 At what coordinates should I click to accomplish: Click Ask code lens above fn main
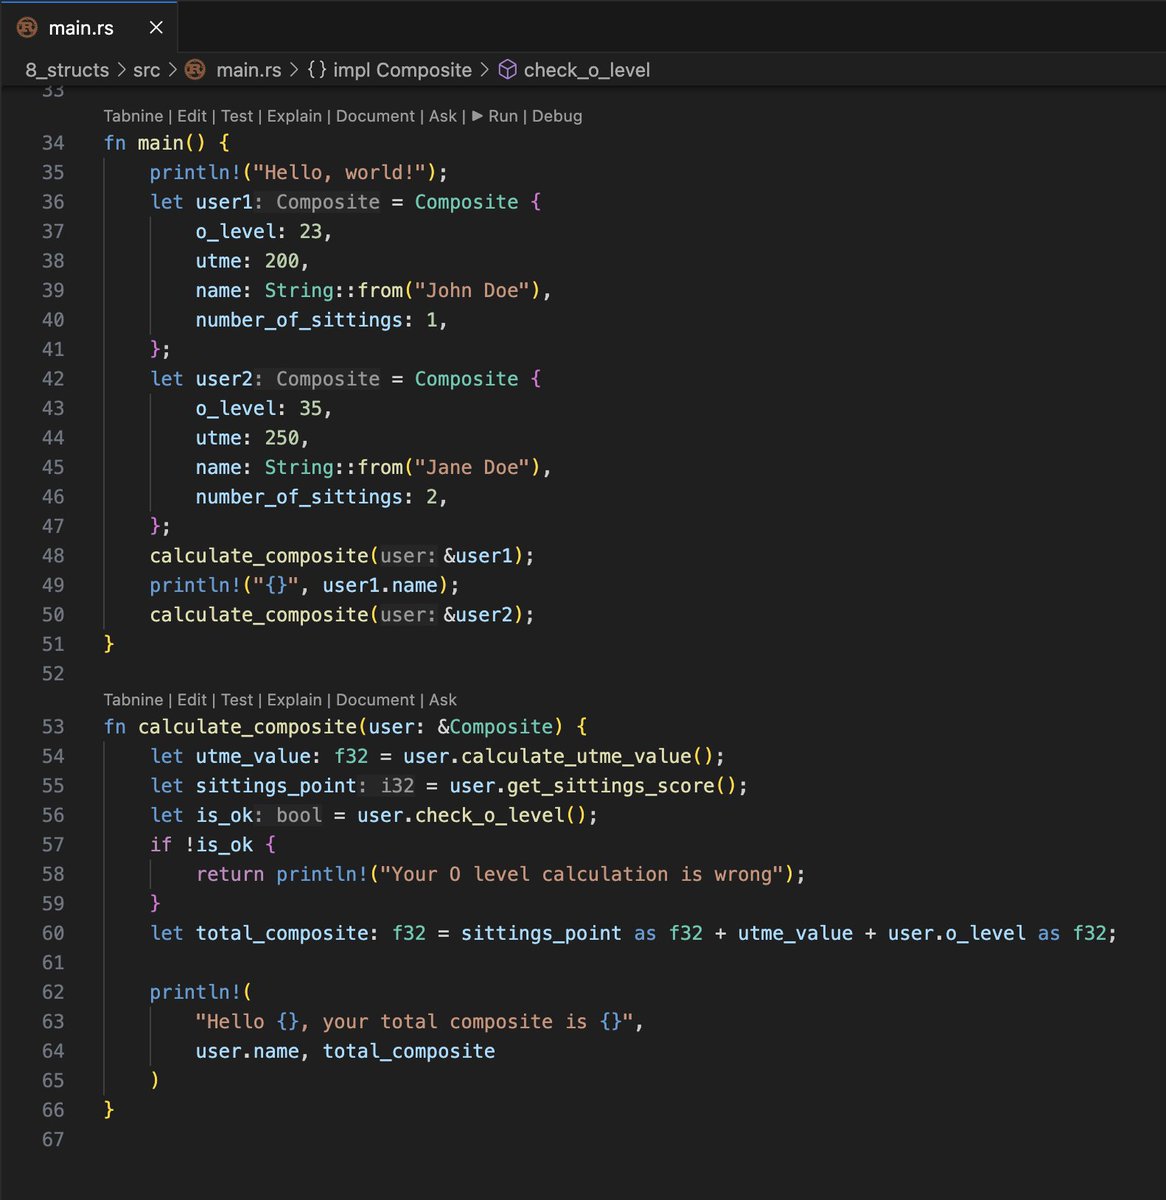(443, 116)
